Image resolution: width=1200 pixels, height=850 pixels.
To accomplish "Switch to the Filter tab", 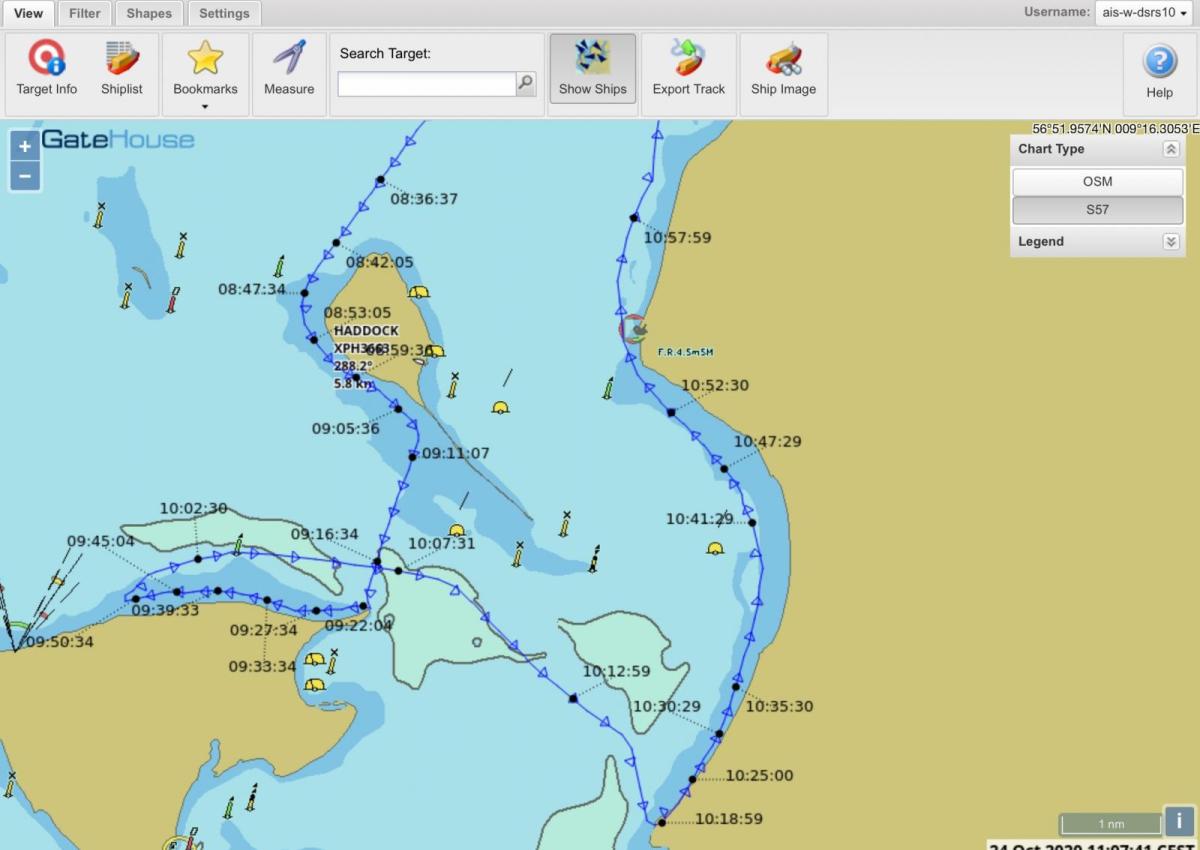I will [x=85, y=13].
